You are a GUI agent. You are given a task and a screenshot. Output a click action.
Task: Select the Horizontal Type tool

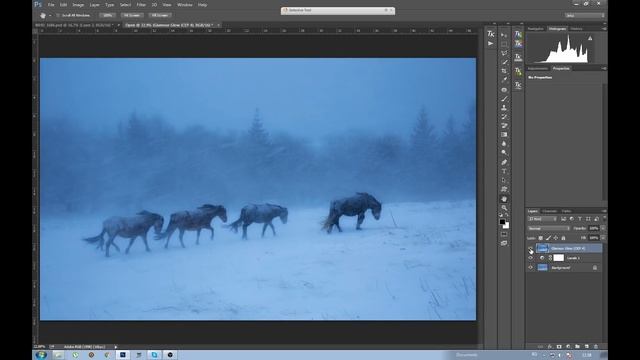(x=504, y=171)
